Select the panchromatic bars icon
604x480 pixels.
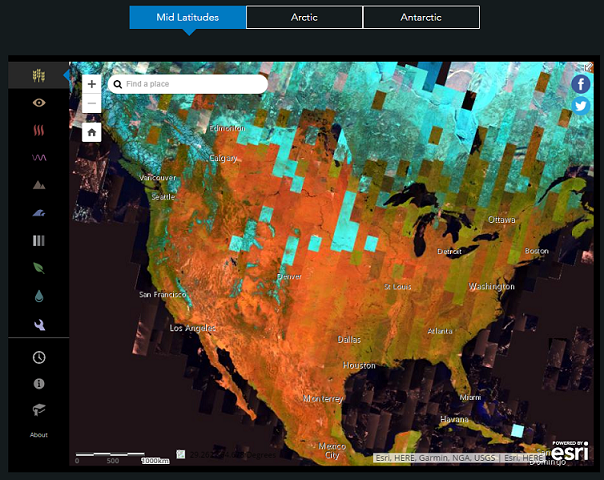(x=39, y=241)
